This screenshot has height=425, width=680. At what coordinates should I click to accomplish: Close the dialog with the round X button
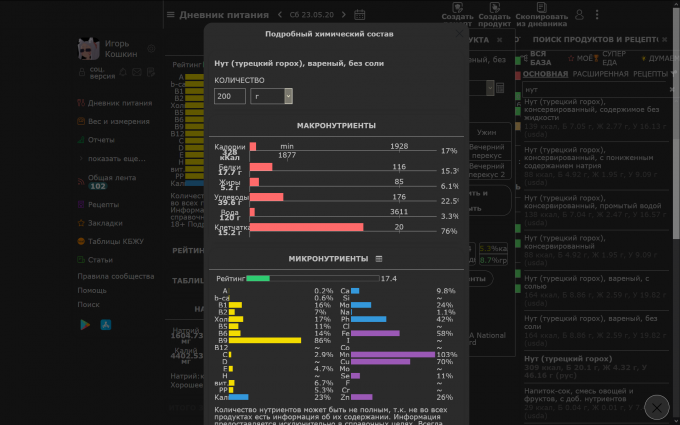656,407
